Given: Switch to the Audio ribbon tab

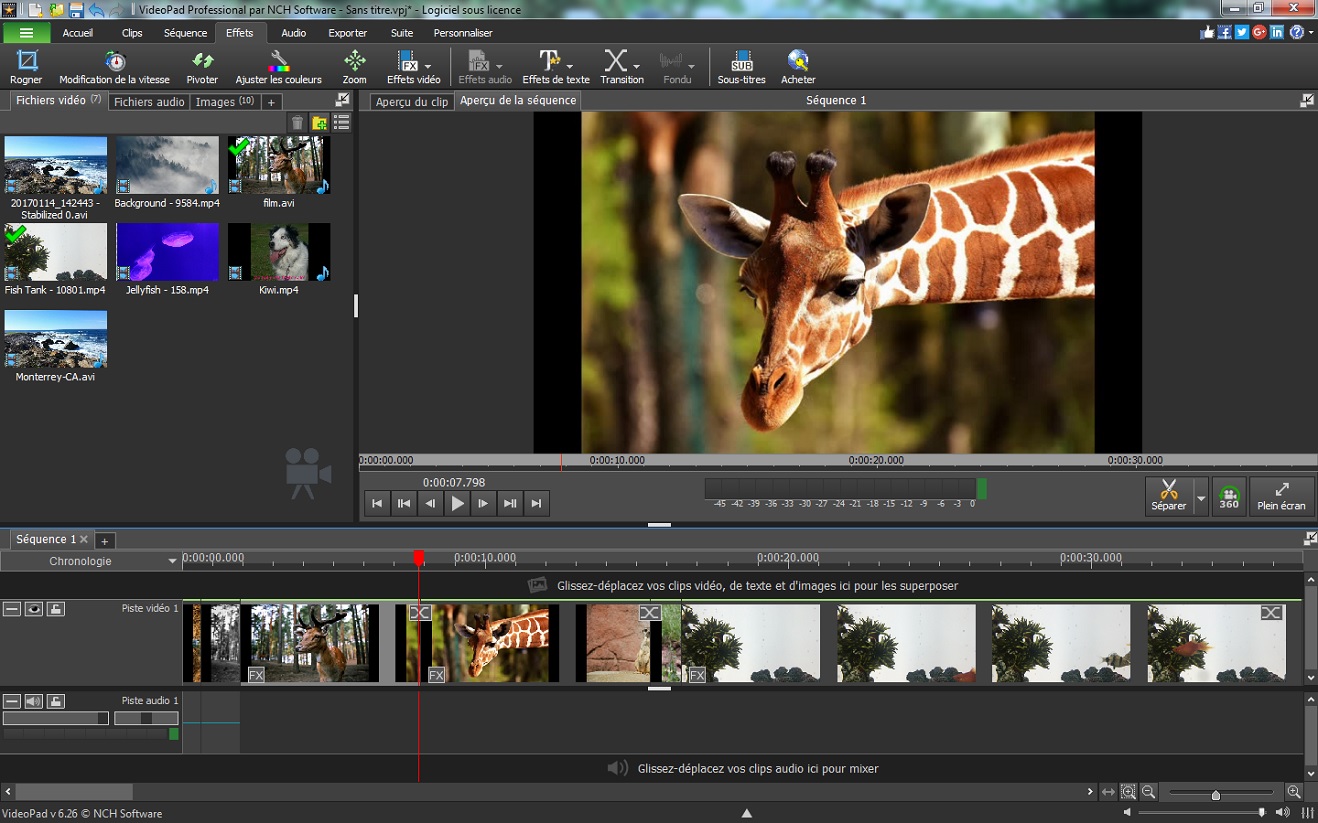Looking at the screenshot, I should (x=293, y=33).
